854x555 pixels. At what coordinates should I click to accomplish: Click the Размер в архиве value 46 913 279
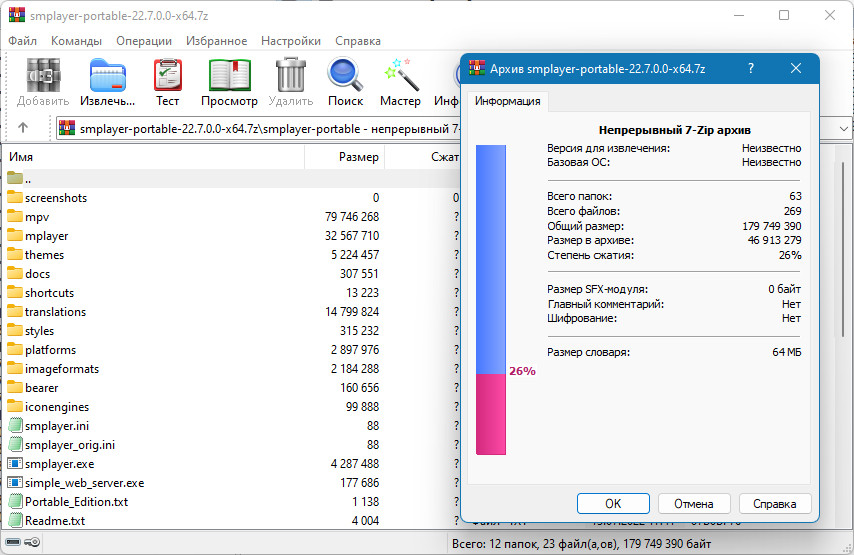[x=774, y=240]
